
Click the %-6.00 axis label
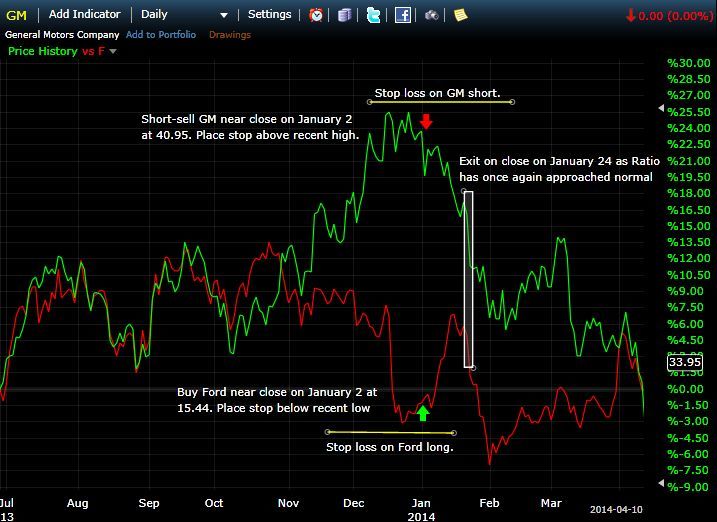(x=689, y=454)
